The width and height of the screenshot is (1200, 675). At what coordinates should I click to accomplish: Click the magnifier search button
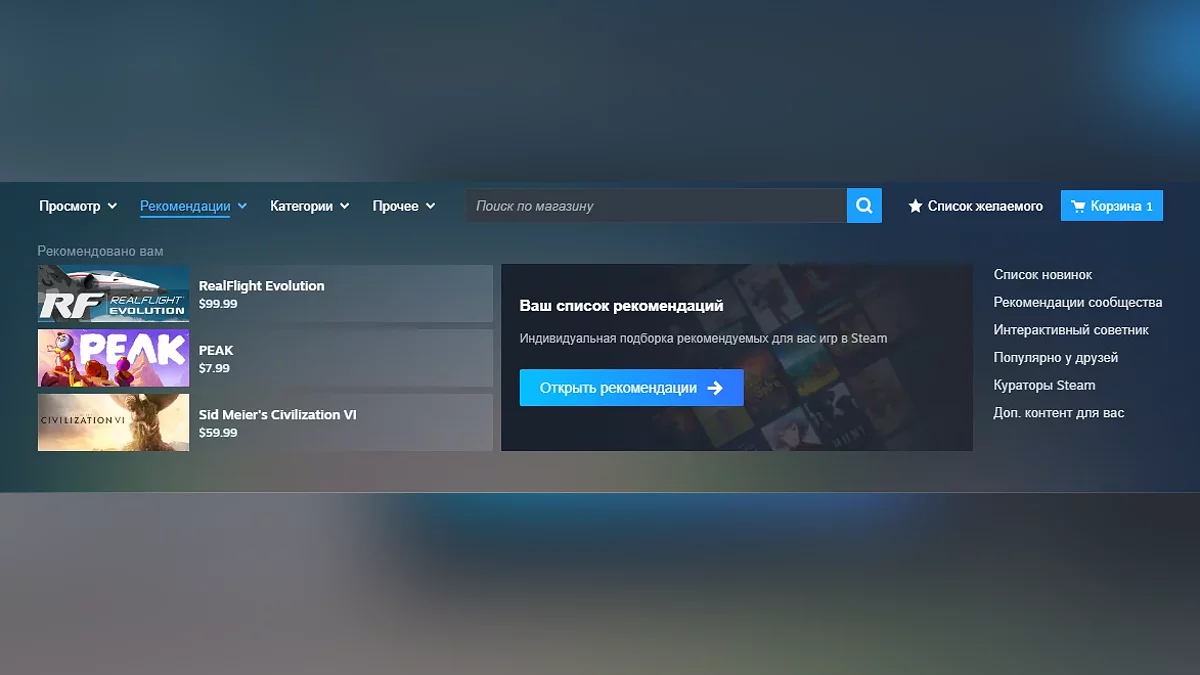pos(864,206)
